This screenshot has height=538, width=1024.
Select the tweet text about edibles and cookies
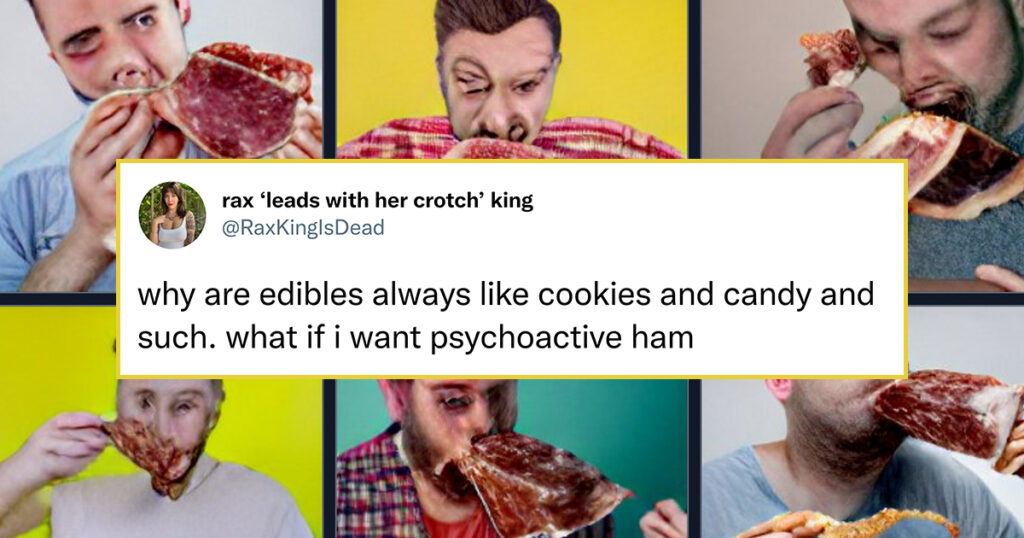pyautogui.click(x=505, y=316)
